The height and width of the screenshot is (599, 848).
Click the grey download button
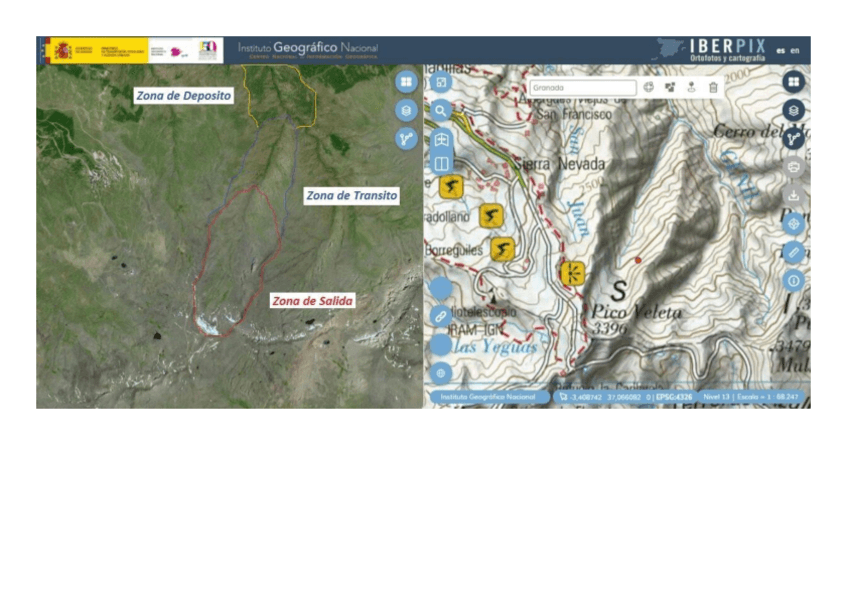pos(793,195)
